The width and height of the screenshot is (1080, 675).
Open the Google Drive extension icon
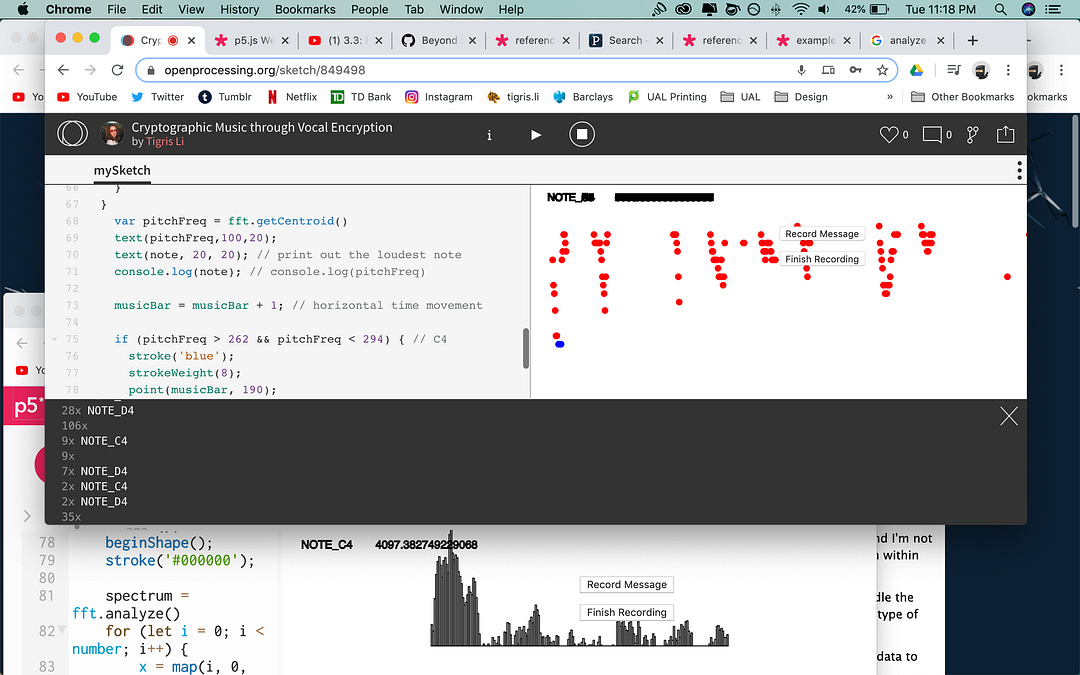click(x=916, y=70)
